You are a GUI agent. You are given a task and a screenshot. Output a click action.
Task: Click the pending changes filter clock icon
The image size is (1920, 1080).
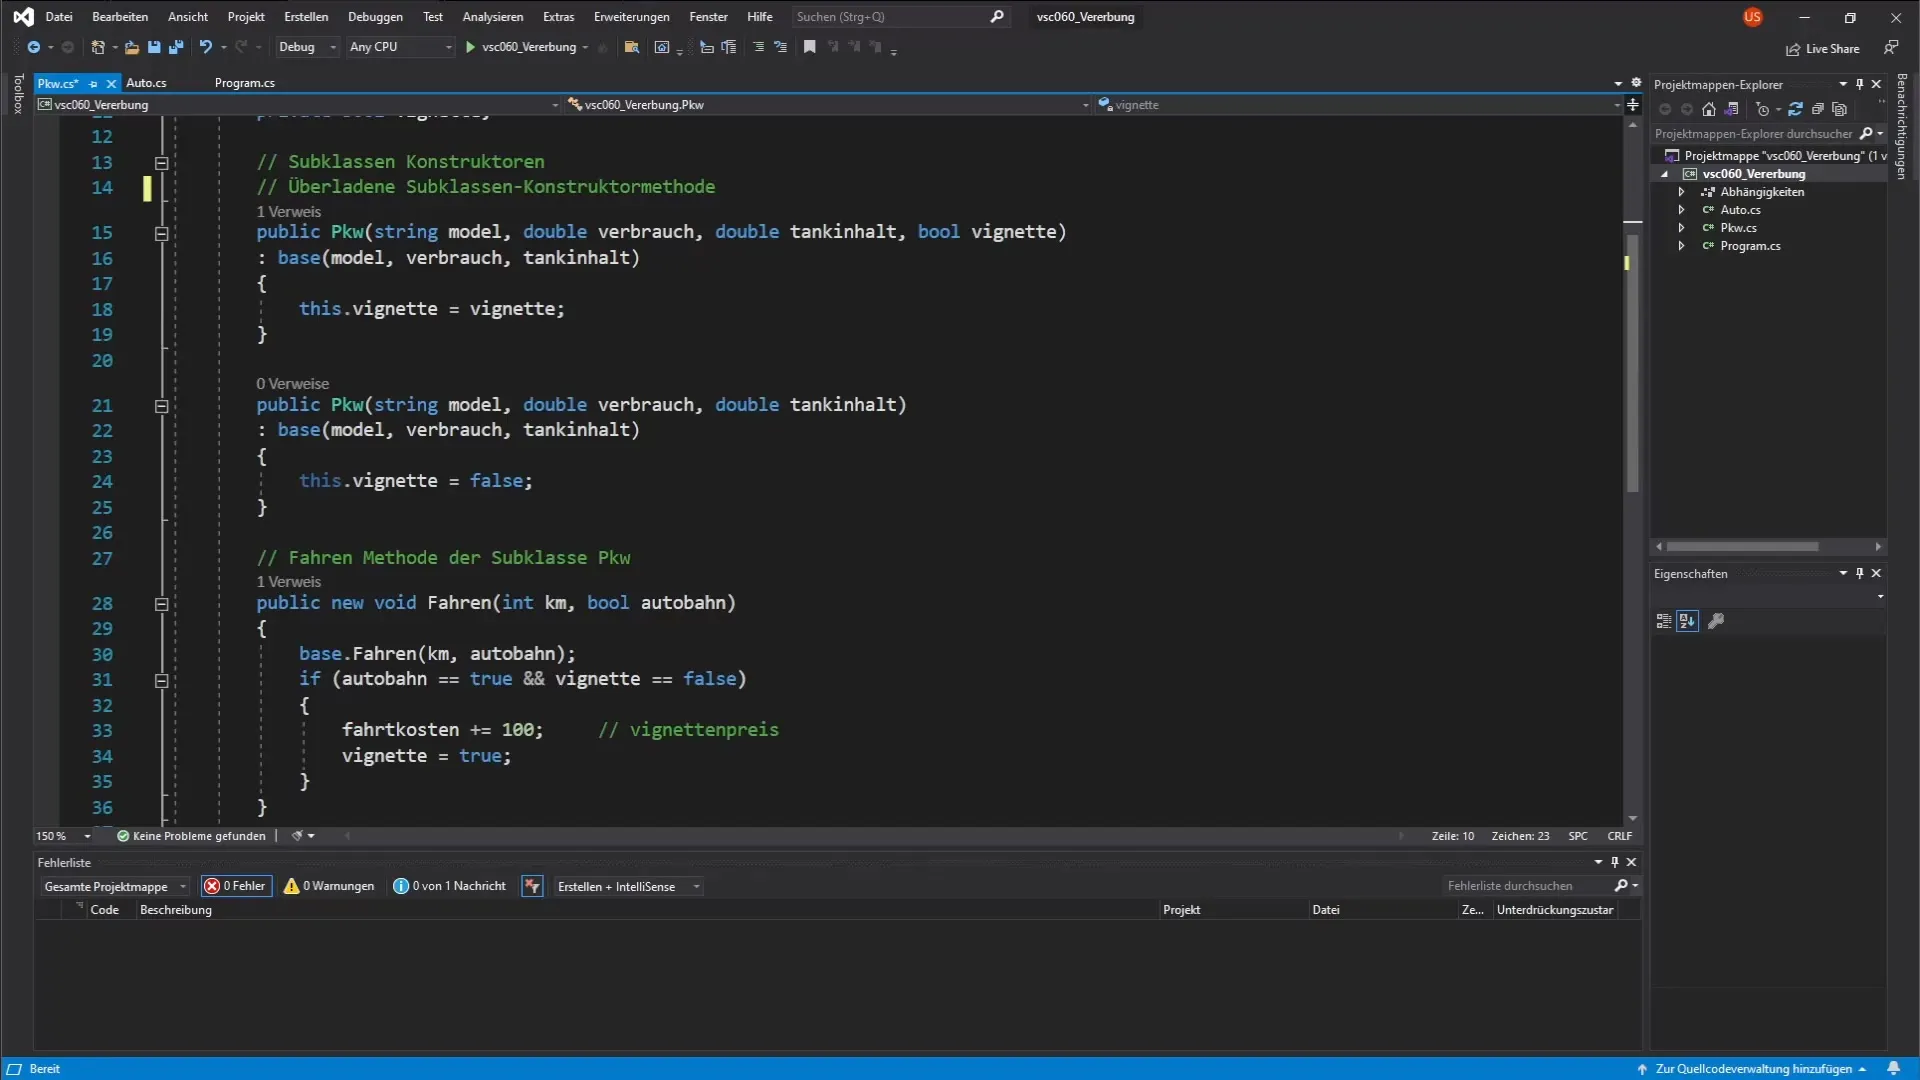click(x=1762, y=109)
